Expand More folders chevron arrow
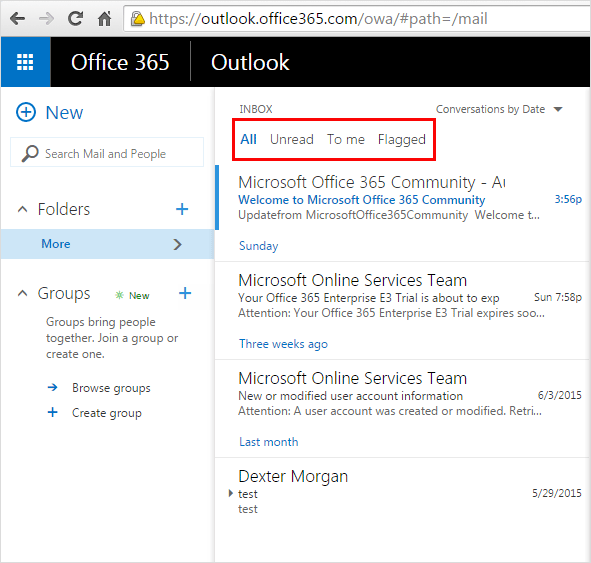 pos(178,244)
